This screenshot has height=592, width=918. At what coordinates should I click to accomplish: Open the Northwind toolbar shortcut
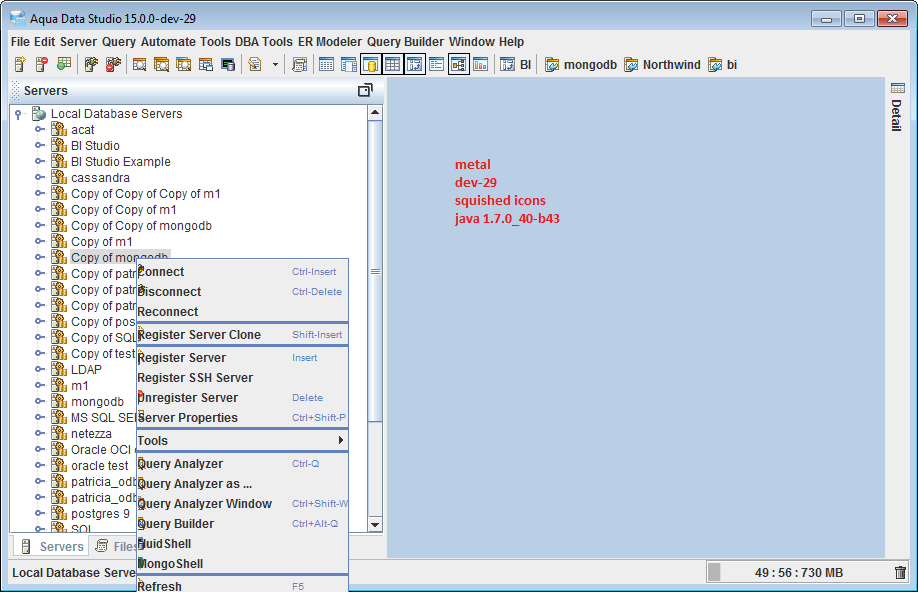click(x=662, y=64)
